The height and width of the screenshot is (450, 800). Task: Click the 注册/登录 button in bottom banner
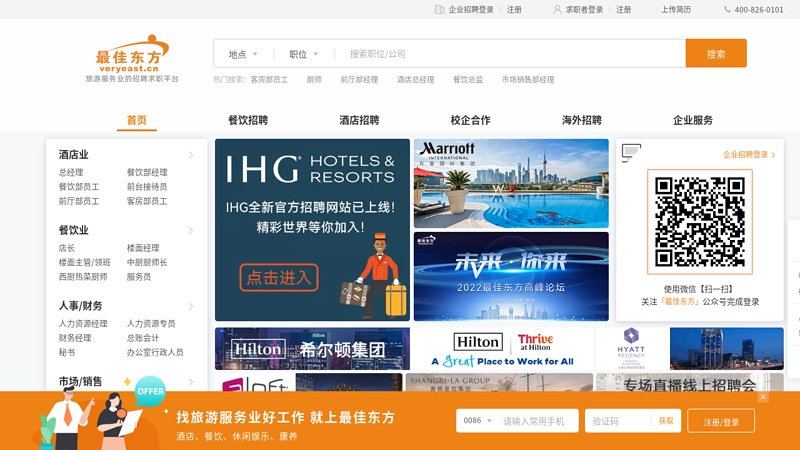tap(721, 421)
